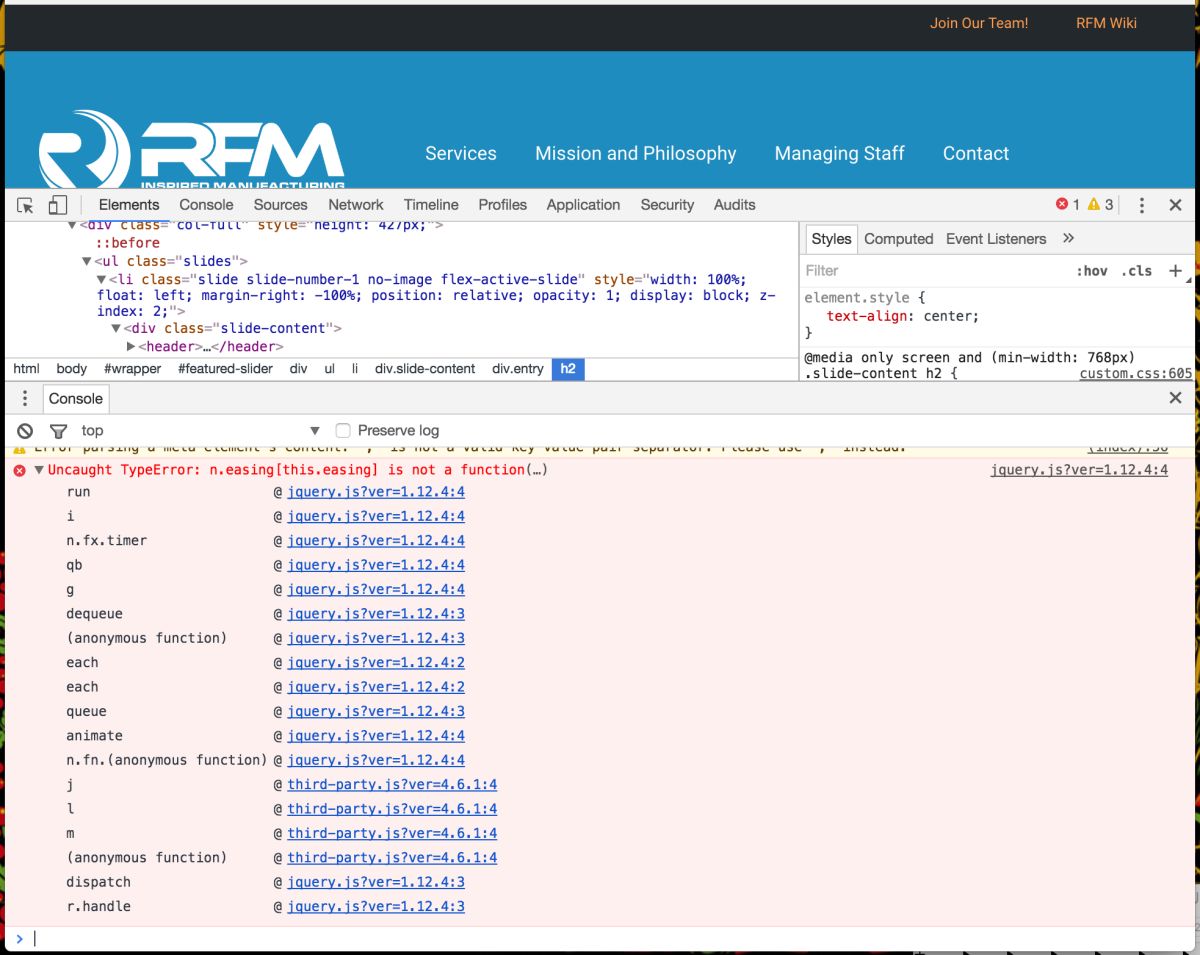Activate the inspect element picker icon
The height and width of the screenshot is (955, 1200).
click(26, 205)
